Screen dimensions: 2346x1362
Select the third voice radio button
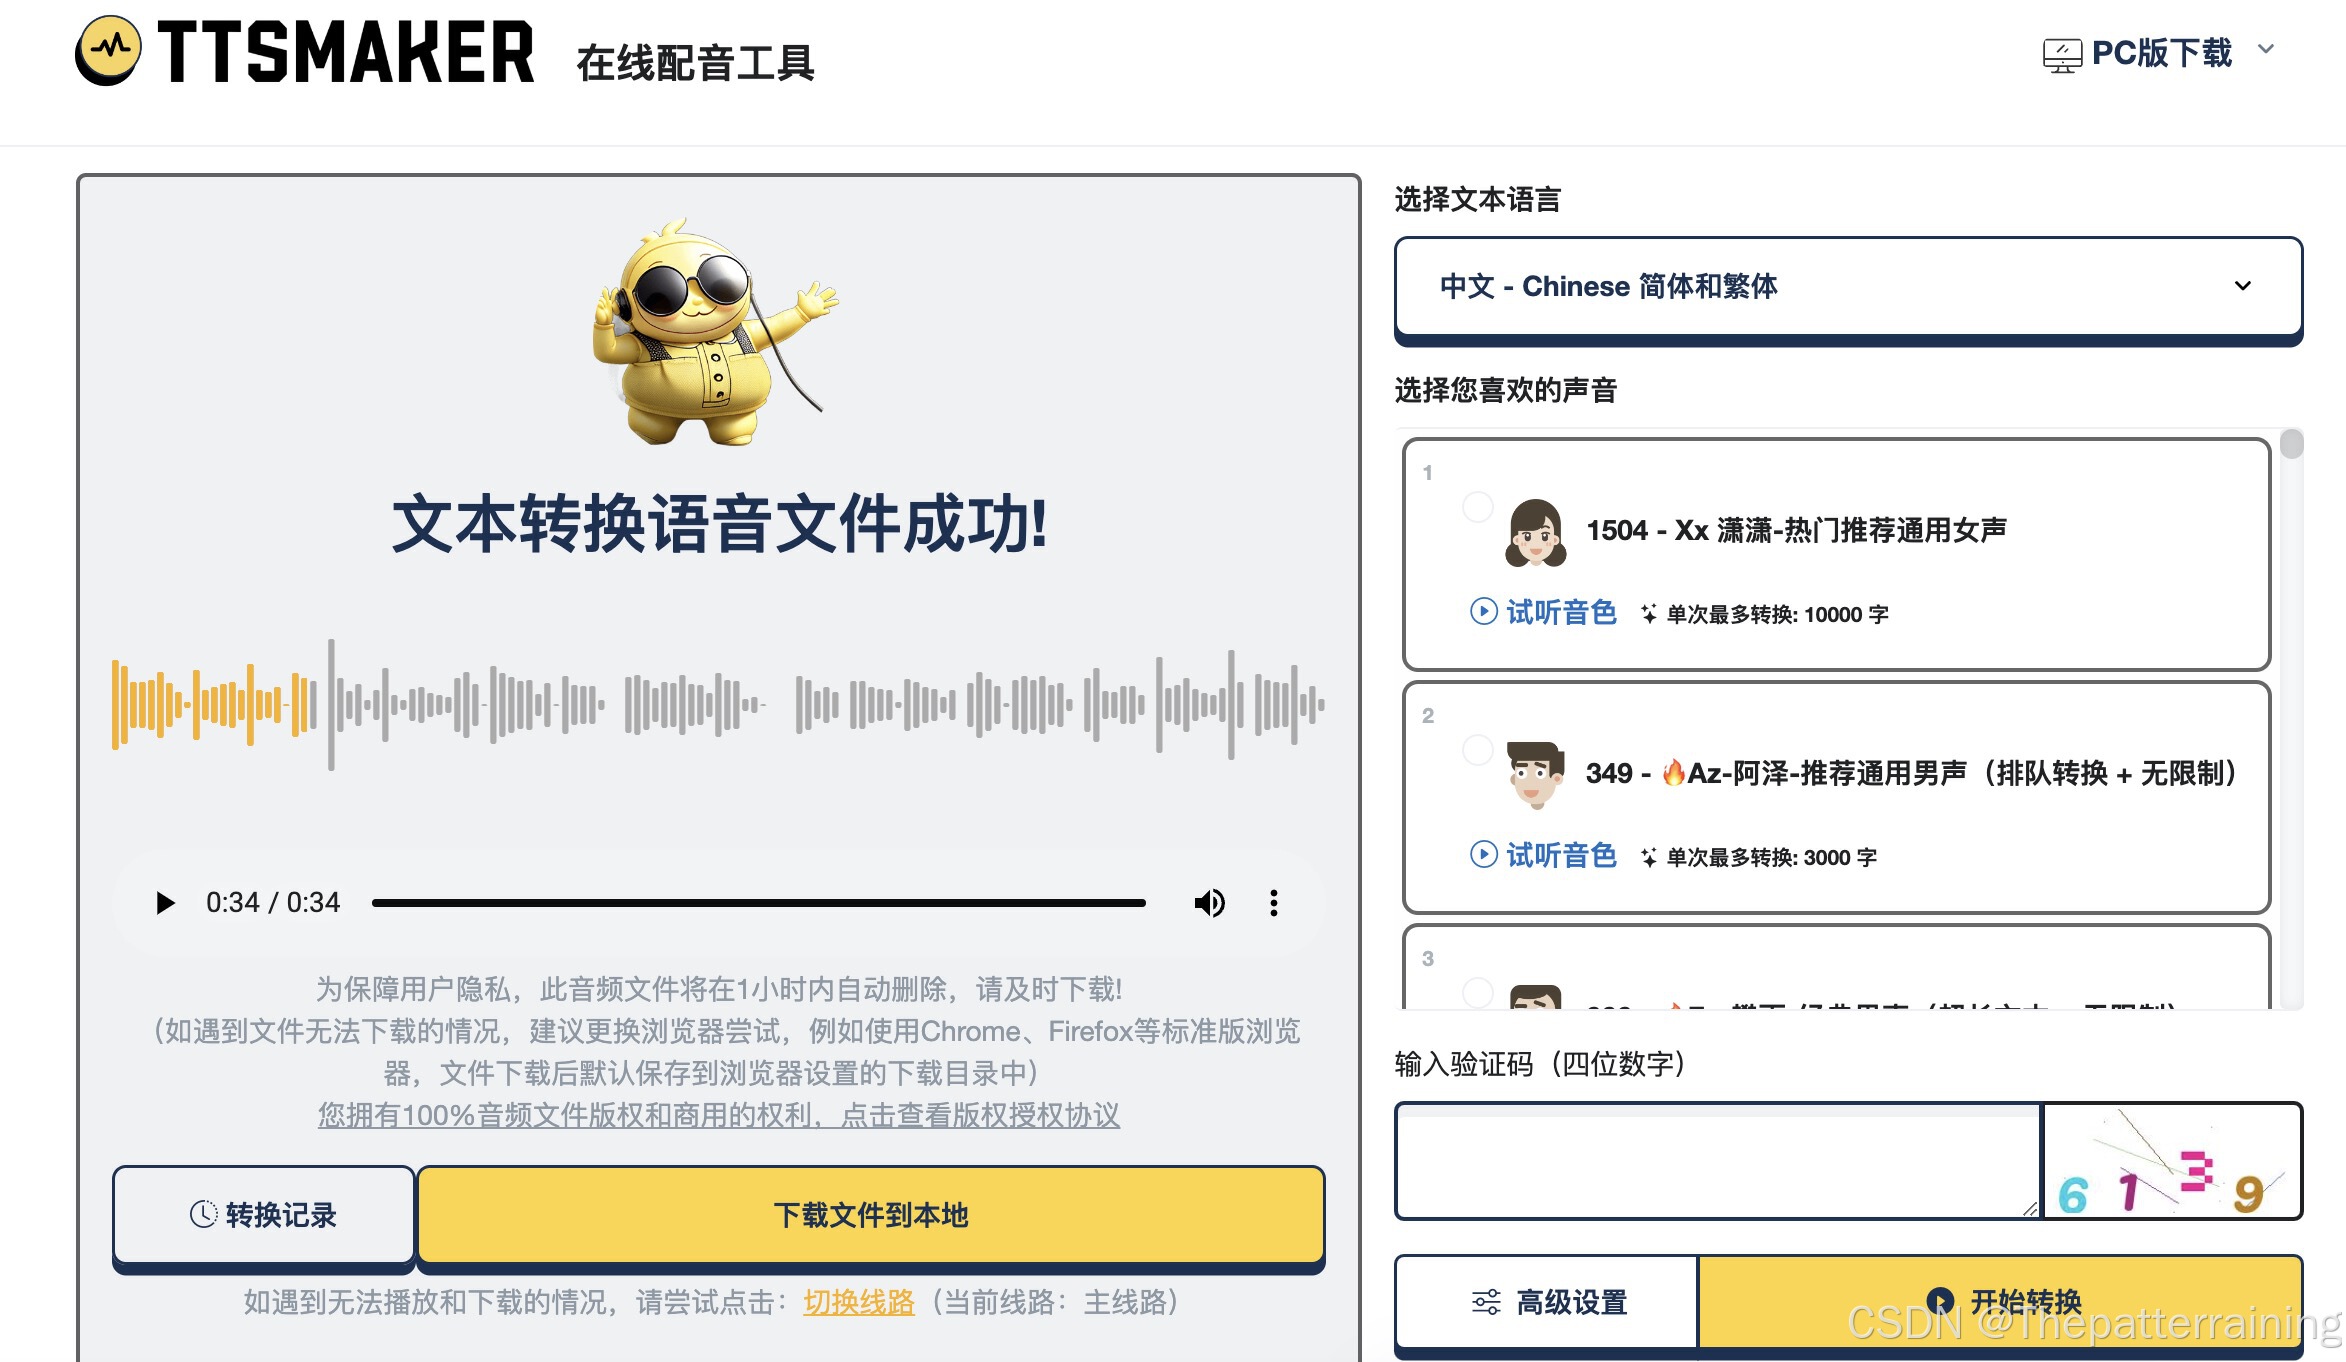[1477, 992]
